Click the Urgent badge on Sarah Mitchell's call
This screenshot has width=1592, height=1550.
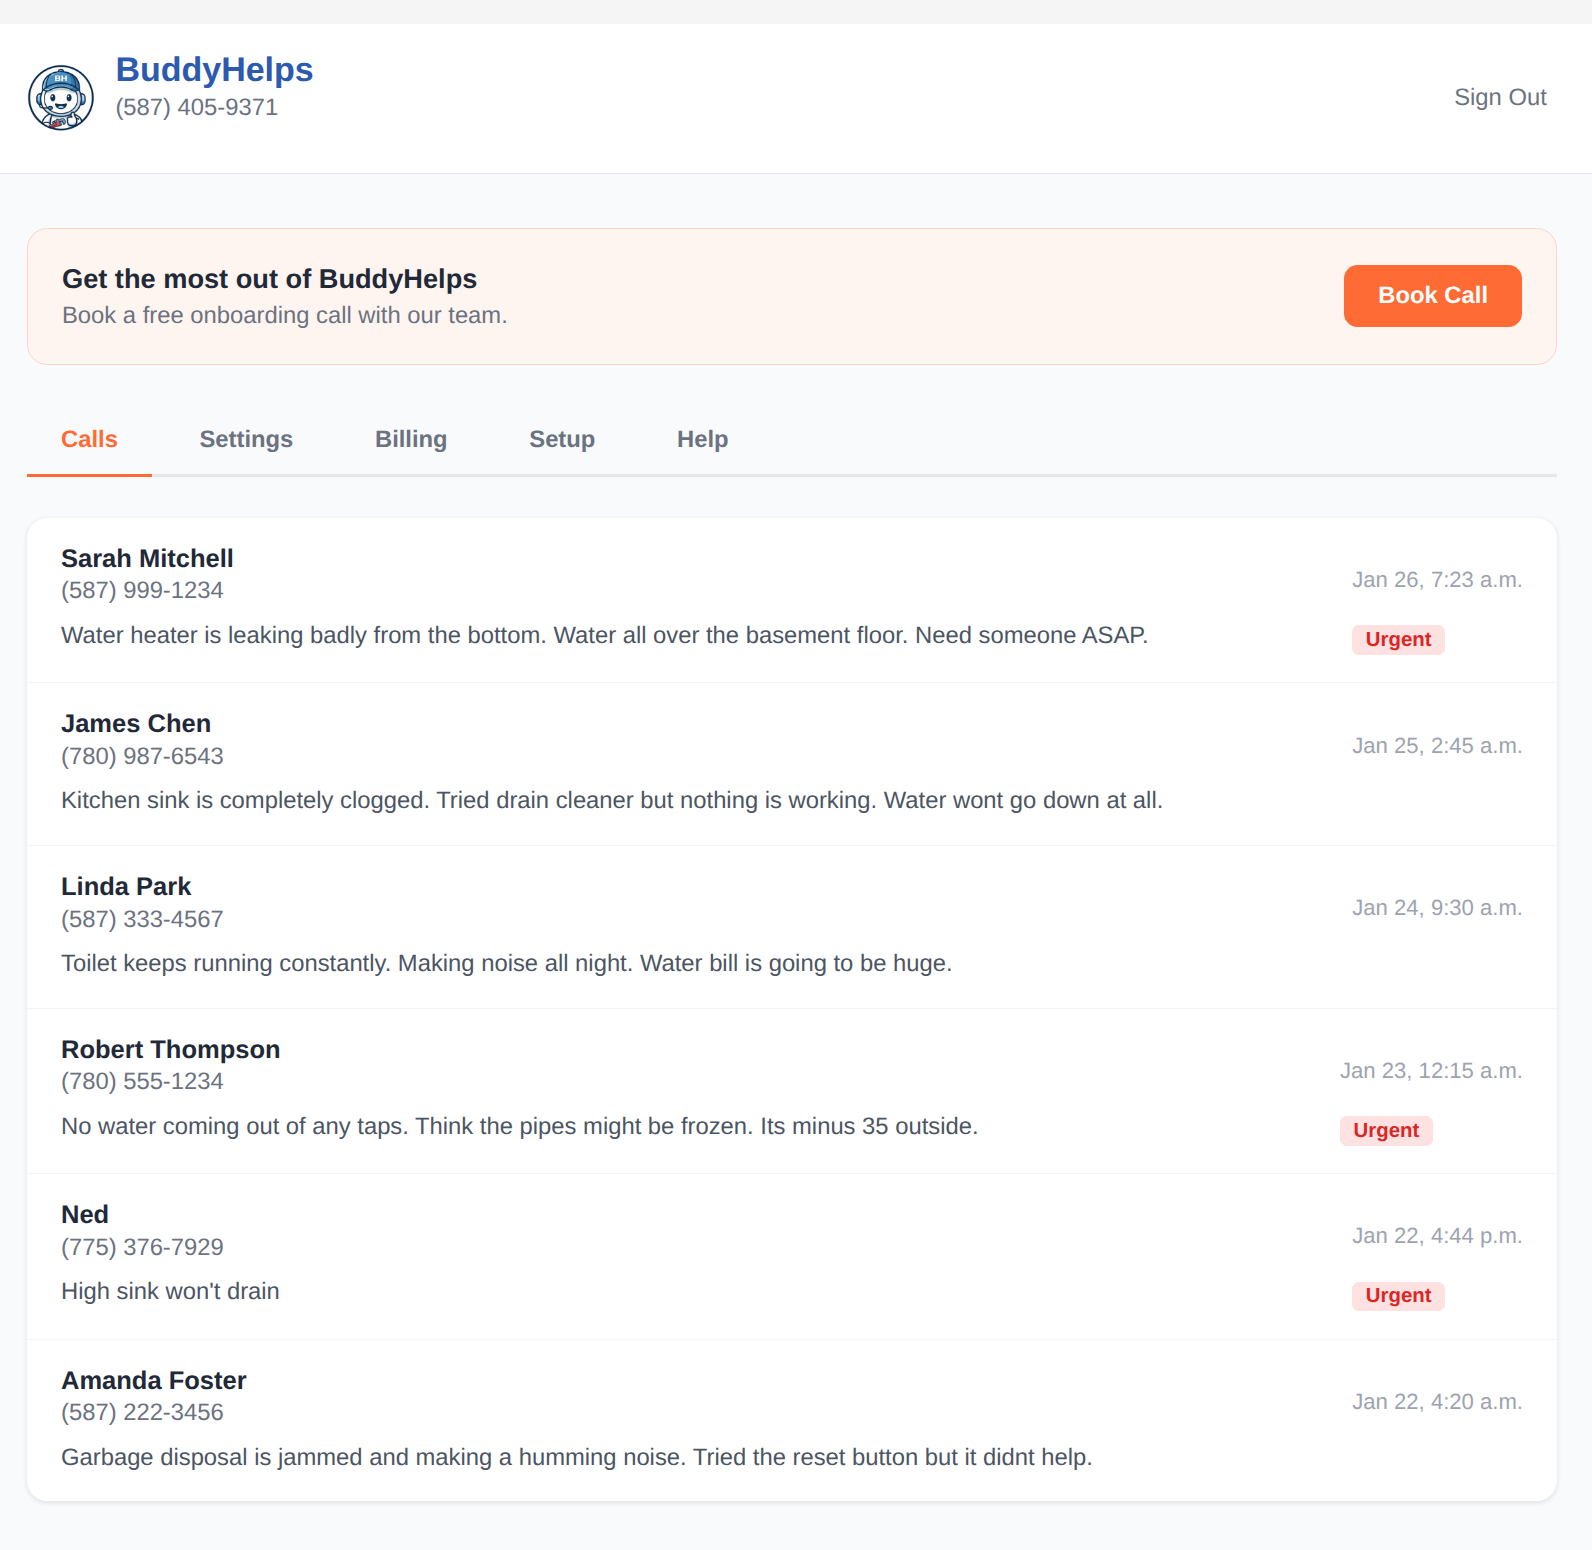pos(1397,640)
